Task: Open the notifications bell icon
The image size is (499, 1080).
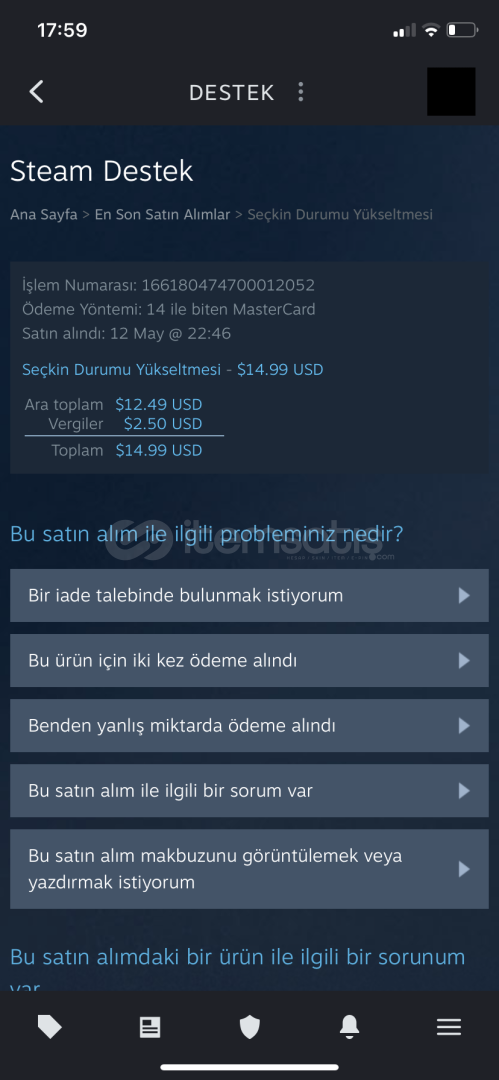Action: (x=349, y=1028)
